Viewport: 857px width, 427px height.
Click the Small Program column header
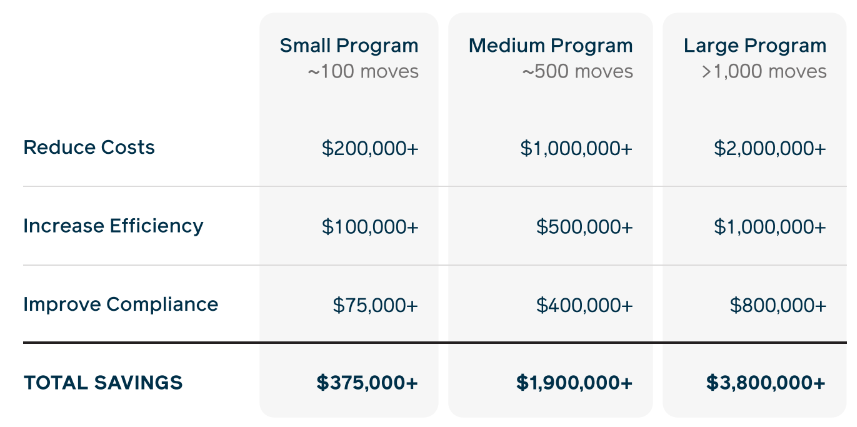[348, 46]
